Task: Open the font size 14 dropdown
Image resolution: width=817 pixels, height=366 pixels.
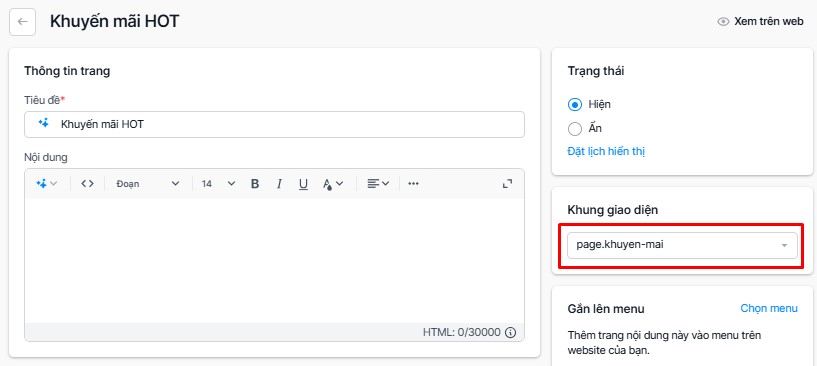Action: tap(218, 184)
